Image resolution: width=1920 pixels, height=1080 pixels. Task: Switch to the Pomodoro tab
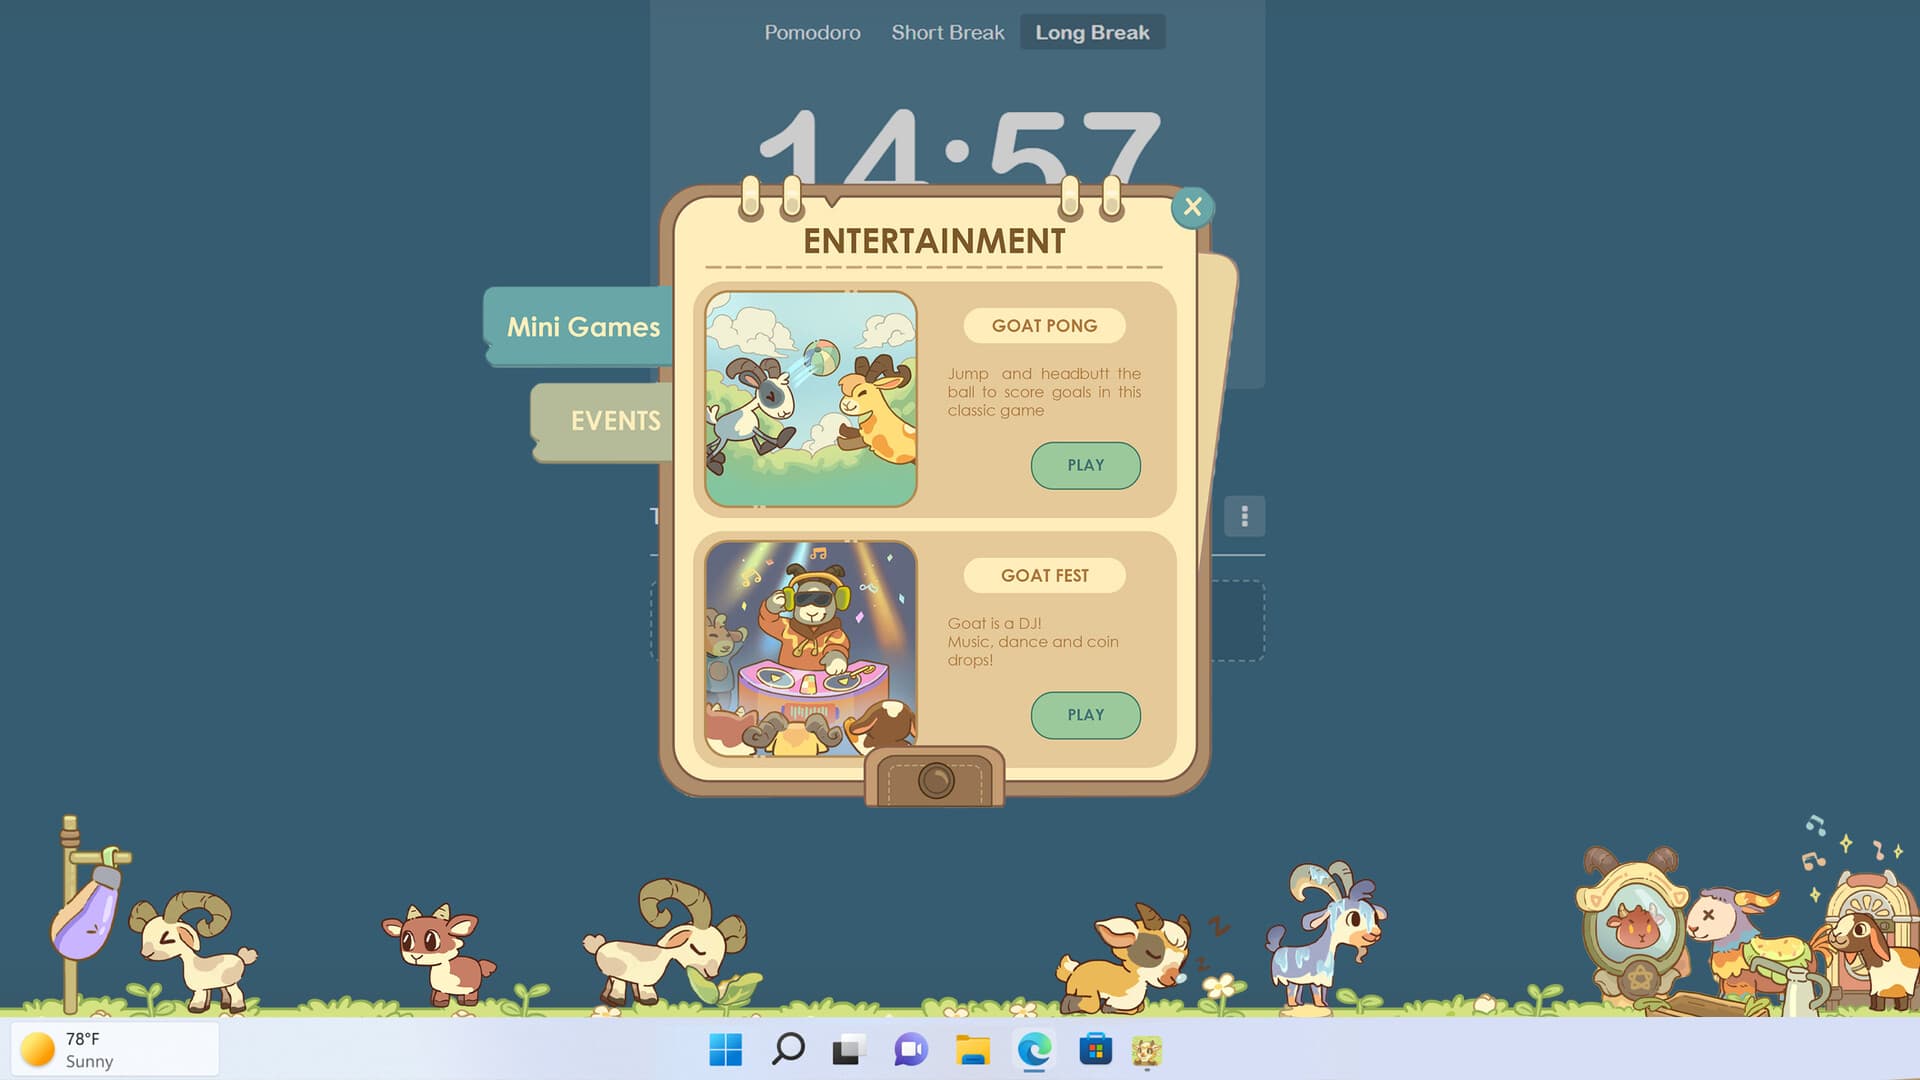pos(812,31)
